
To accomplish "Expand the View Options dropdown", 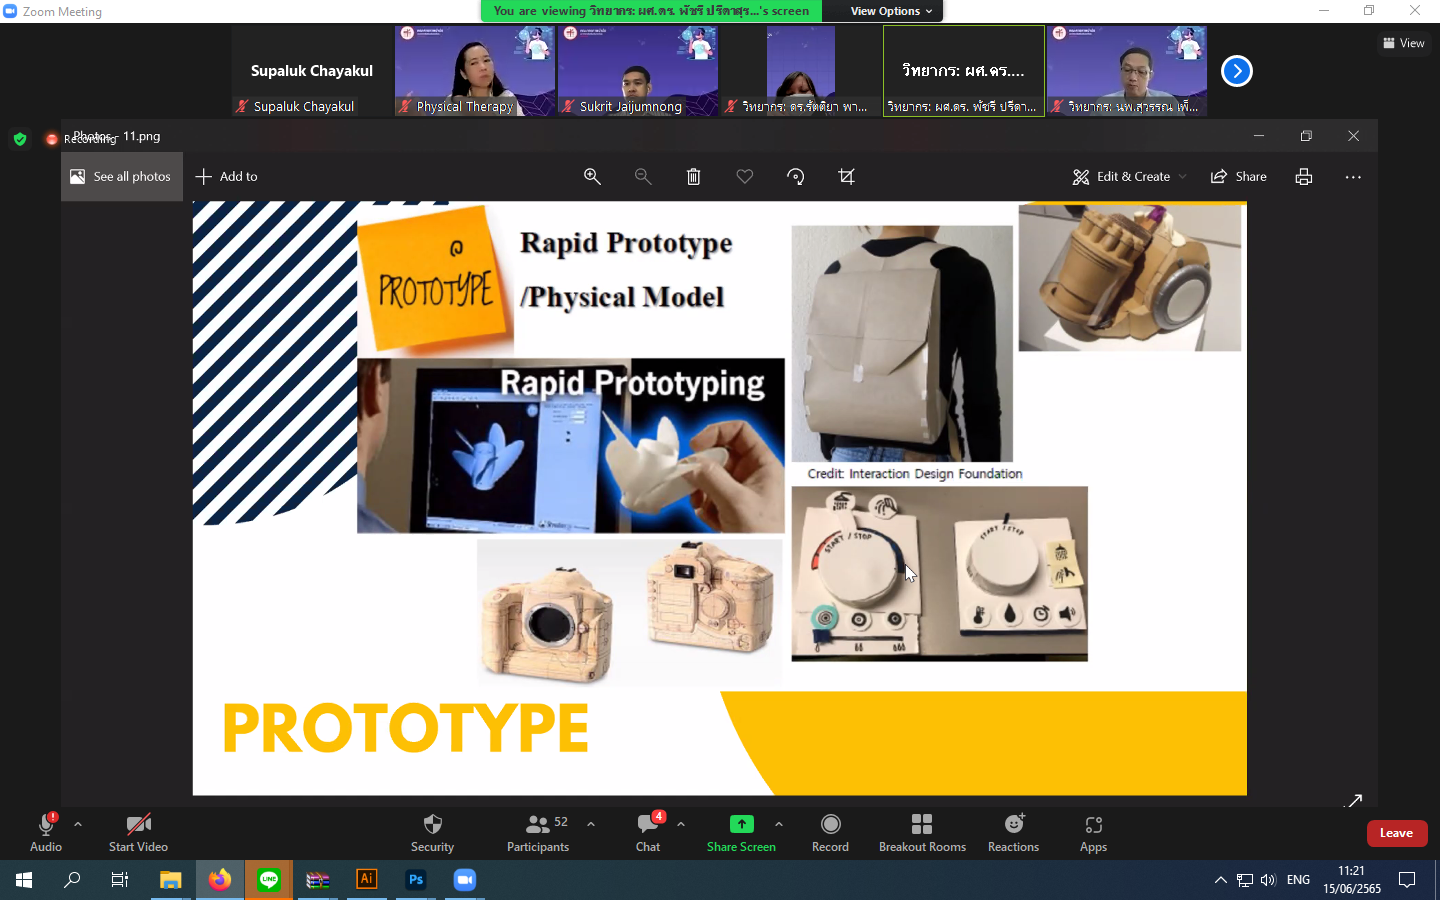I will 891,11.
